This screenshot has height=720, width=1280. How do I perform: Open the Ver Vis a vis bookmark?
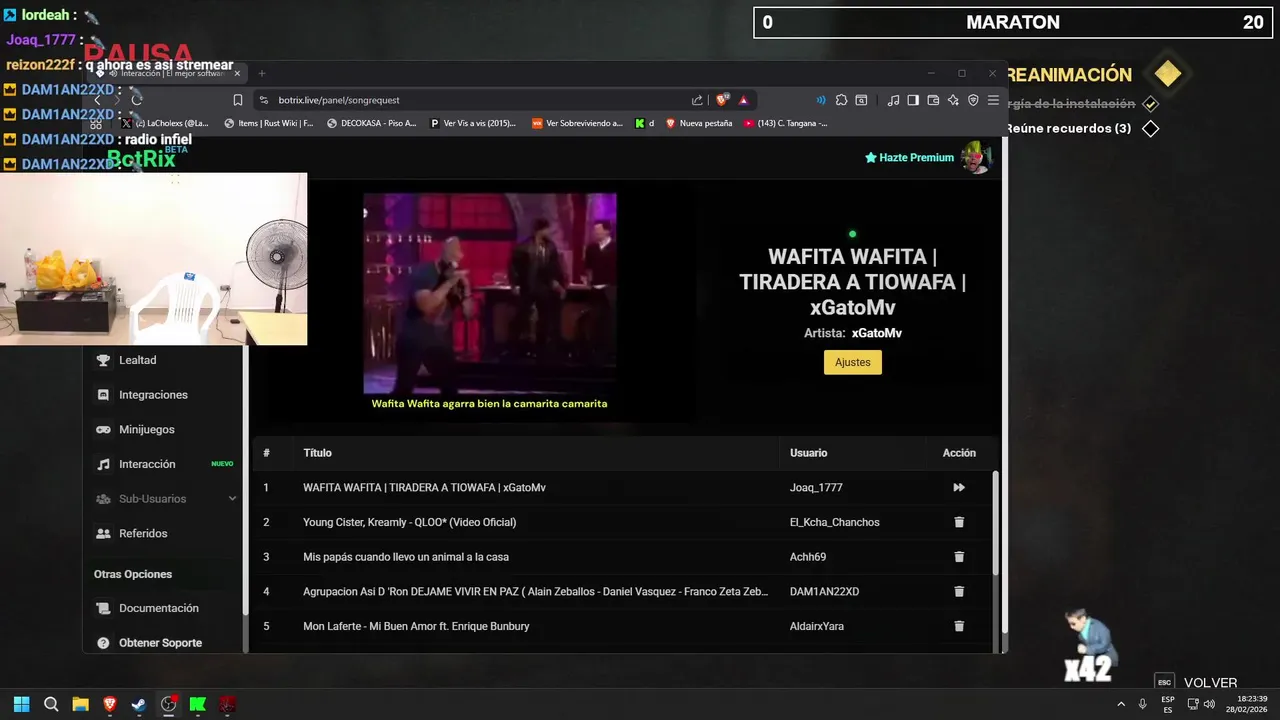point(473,123)
